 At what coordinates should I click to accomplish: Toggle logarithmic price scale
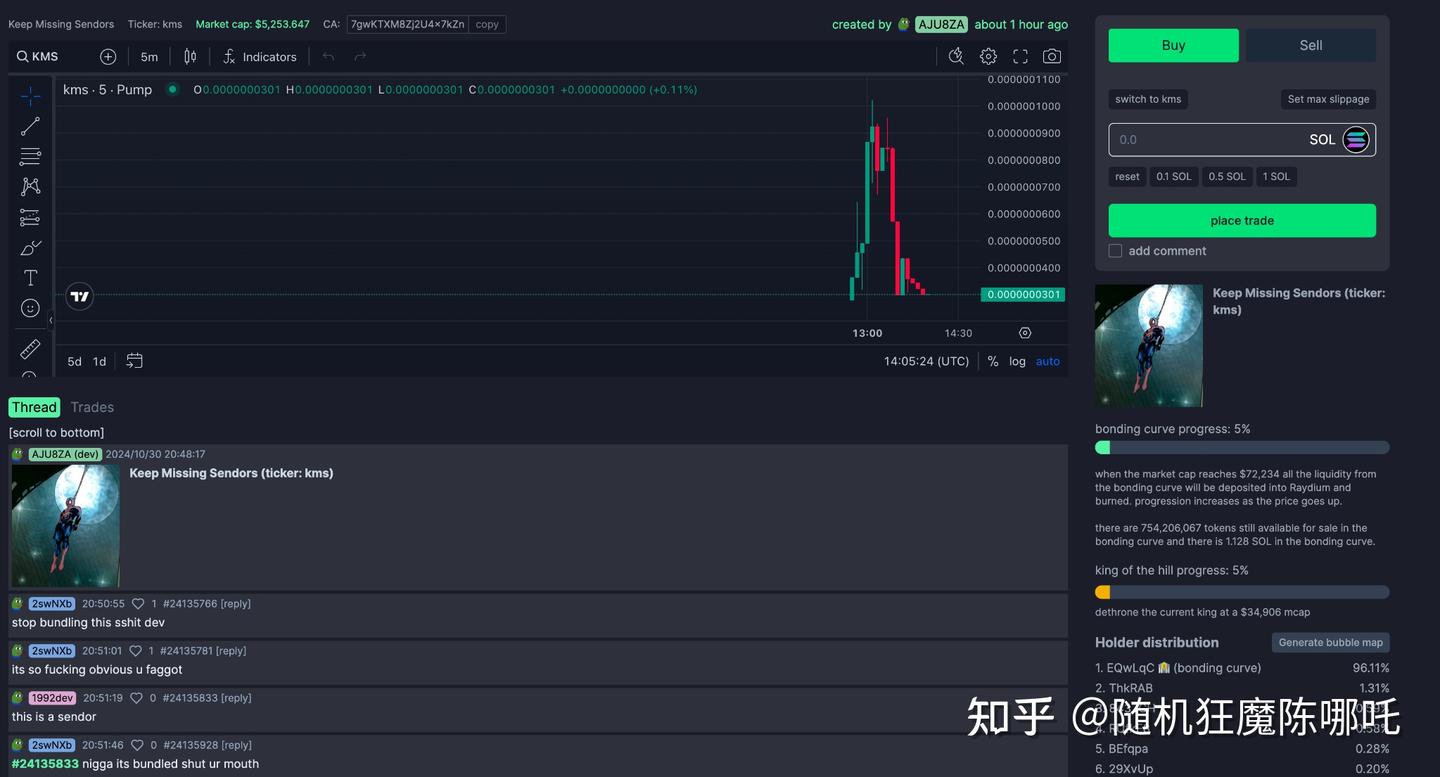pyautogui.click(x=1017, y=361)
